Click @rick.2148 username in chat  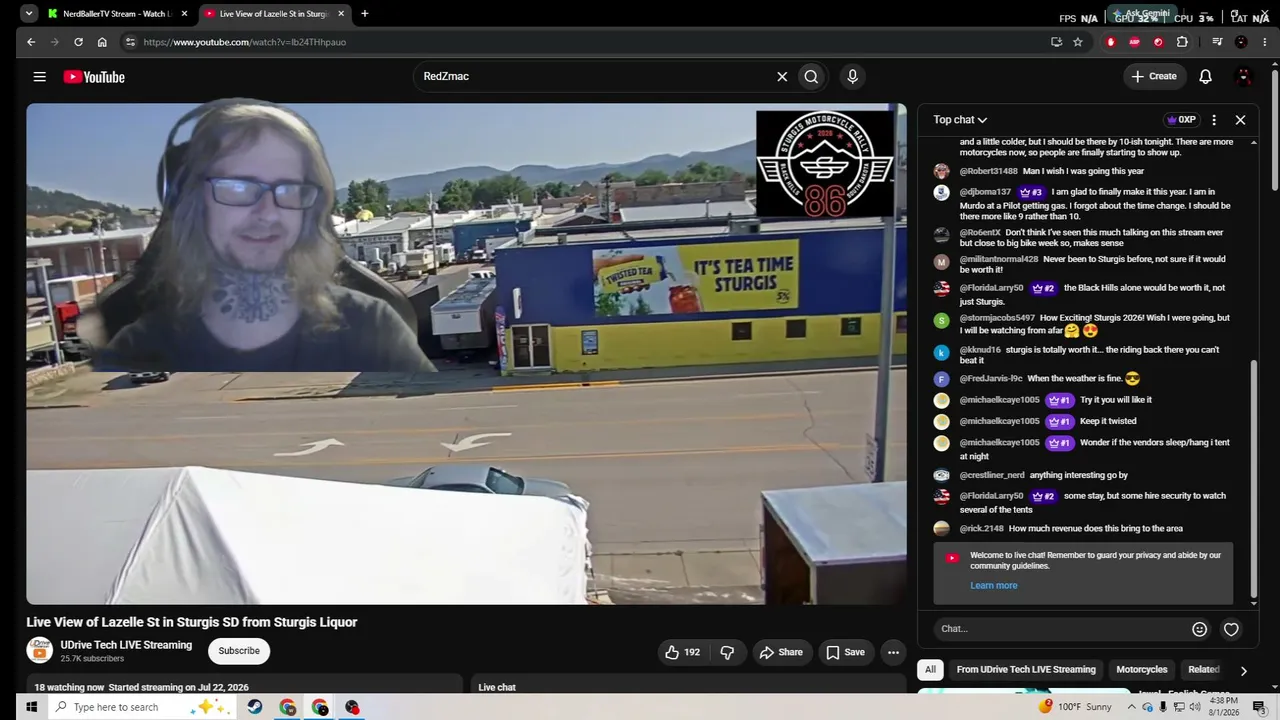click(981, 529)
